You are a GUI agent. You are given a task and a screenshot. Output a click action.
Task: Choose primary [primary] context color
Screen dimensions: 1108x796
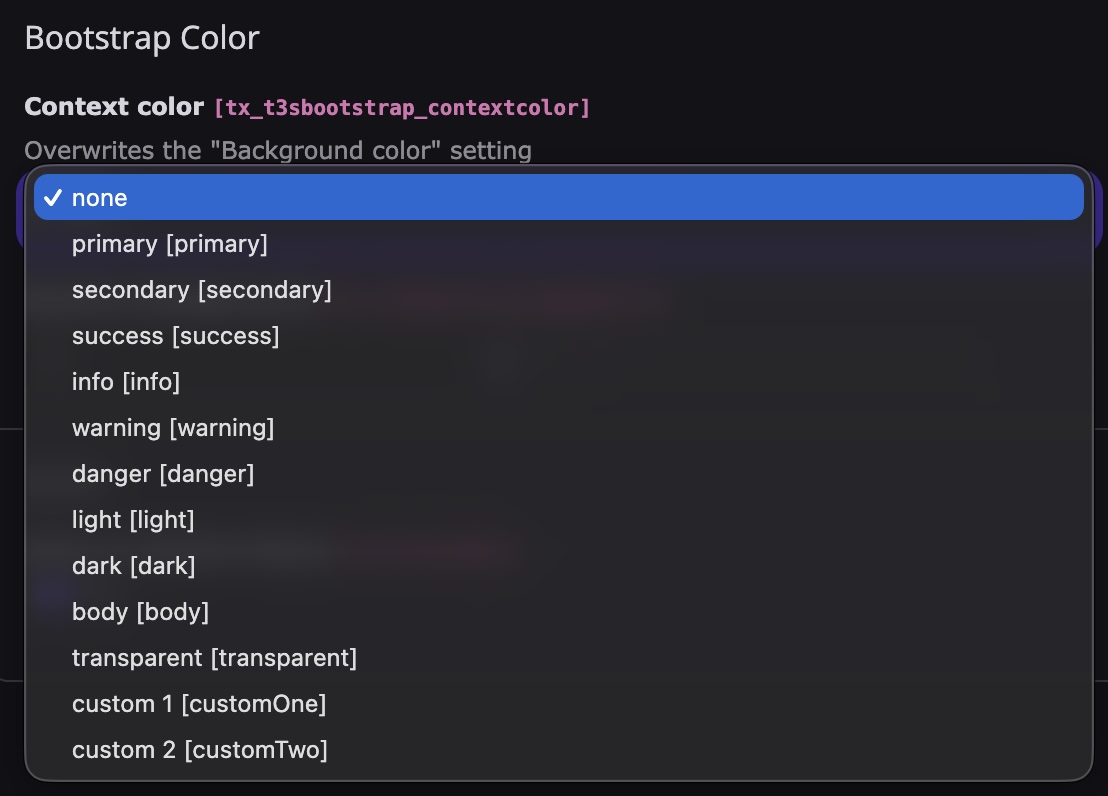tap(169, 244)
